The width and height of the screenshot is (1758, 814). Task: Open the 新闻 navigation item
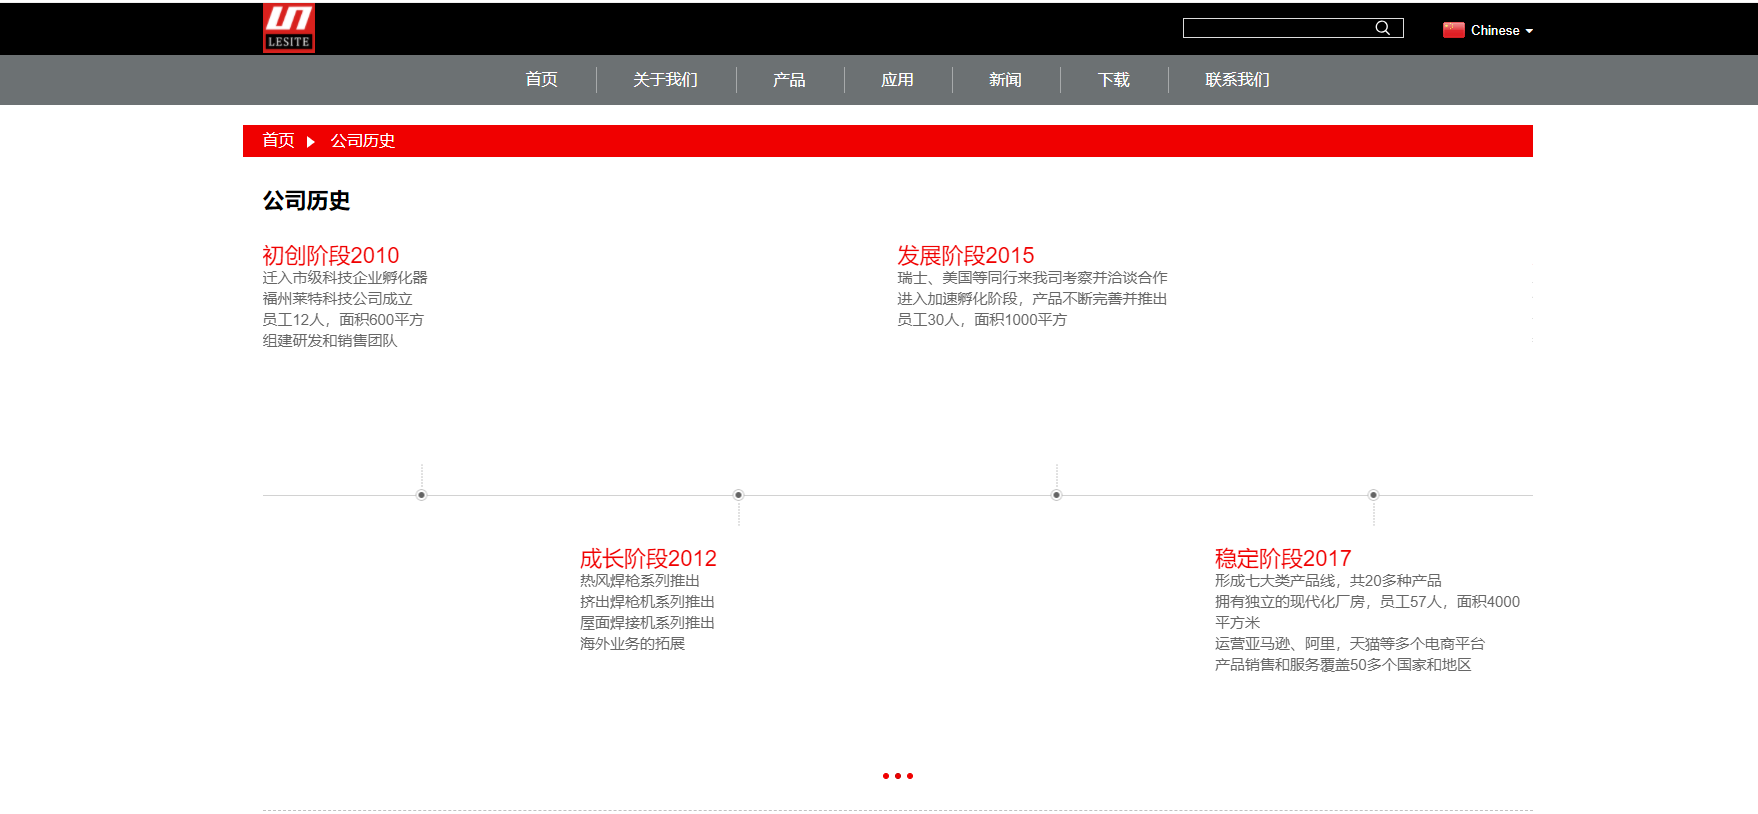pos(1005,80)
